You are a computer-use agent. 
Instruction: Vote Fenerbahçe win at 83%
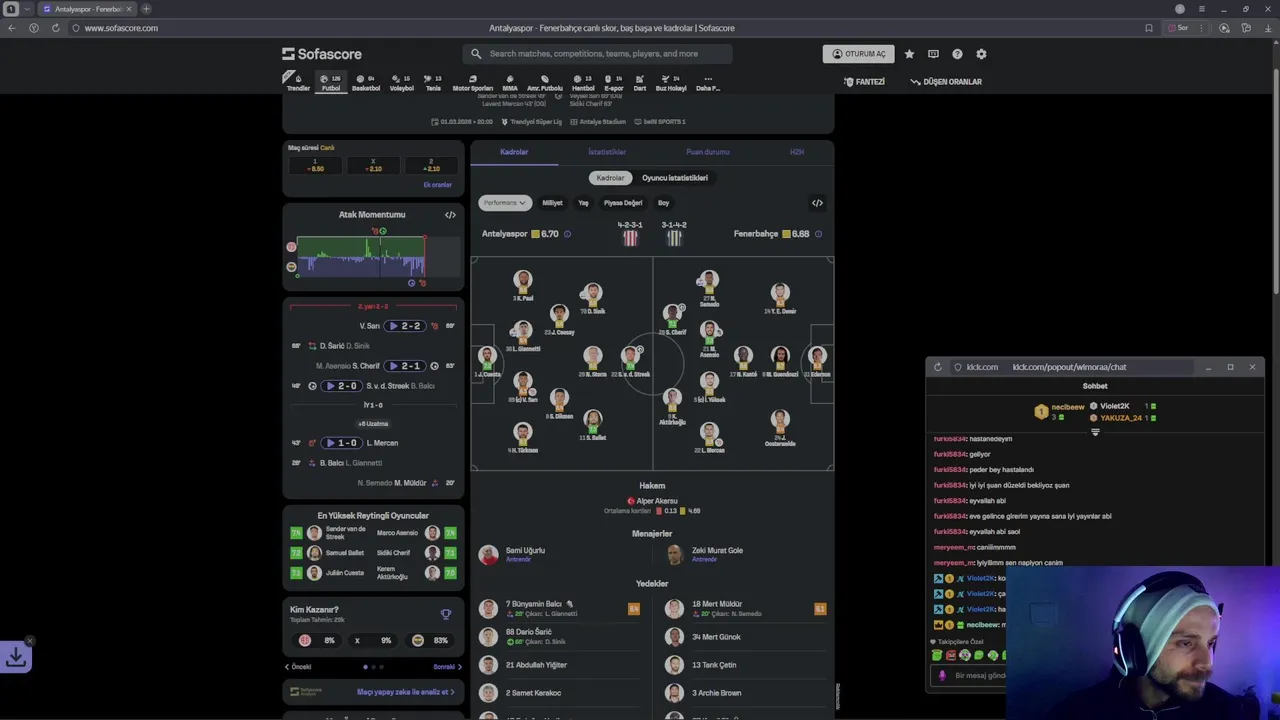430,640
